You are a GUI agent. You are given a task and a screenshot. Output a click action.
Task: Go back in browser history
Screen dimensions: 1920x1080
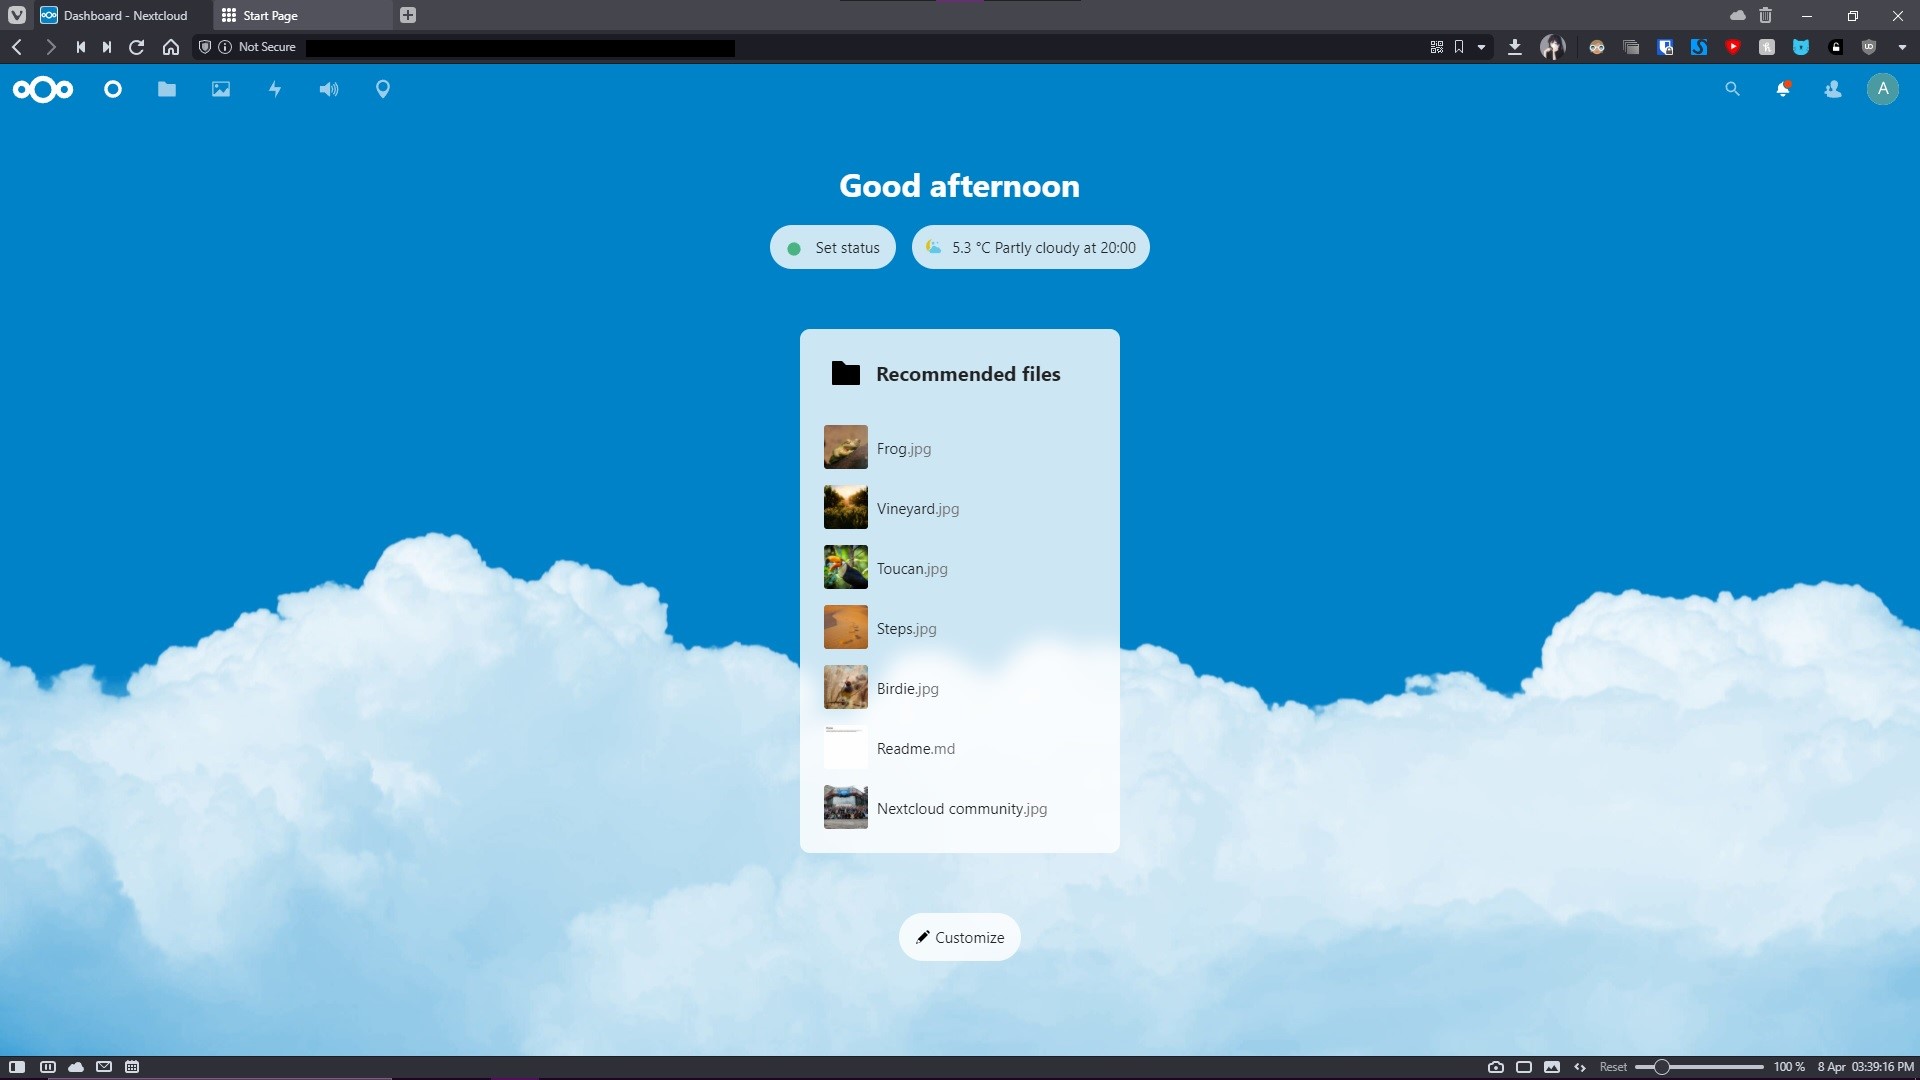17,47
